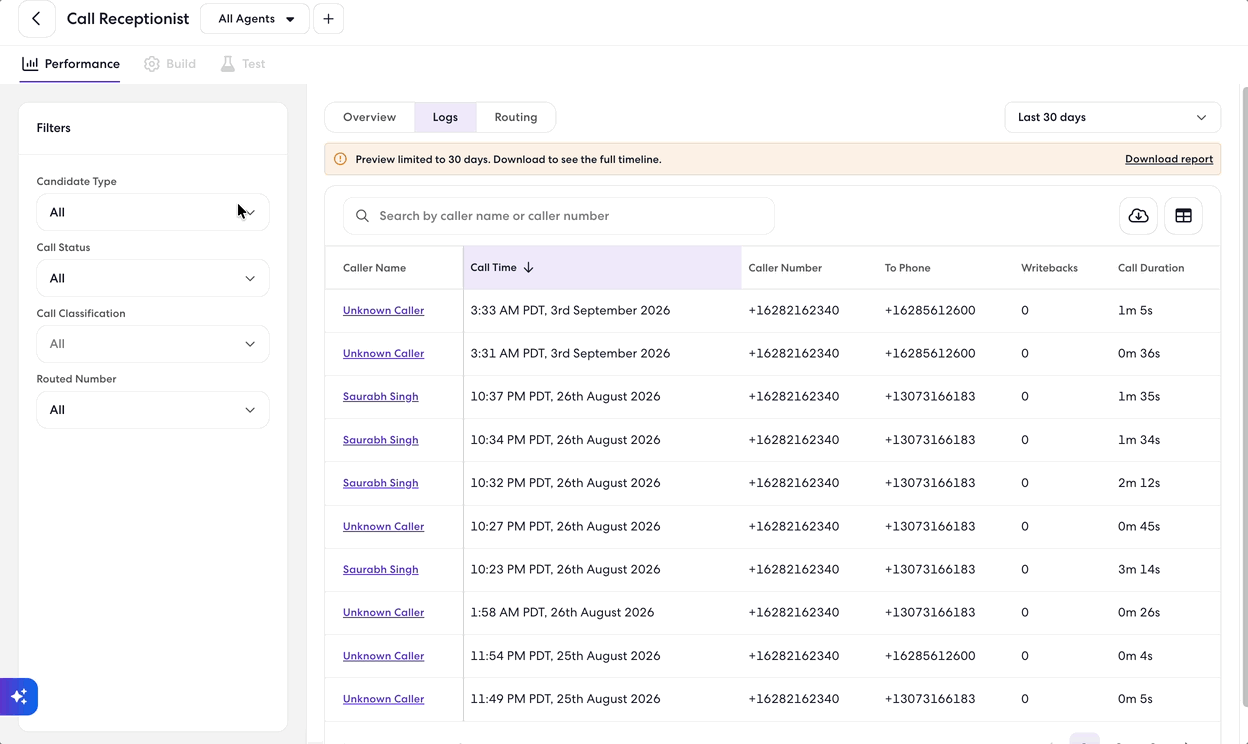Expand the Call Status dropdown
1248x744 pixels.
(153, 278)
